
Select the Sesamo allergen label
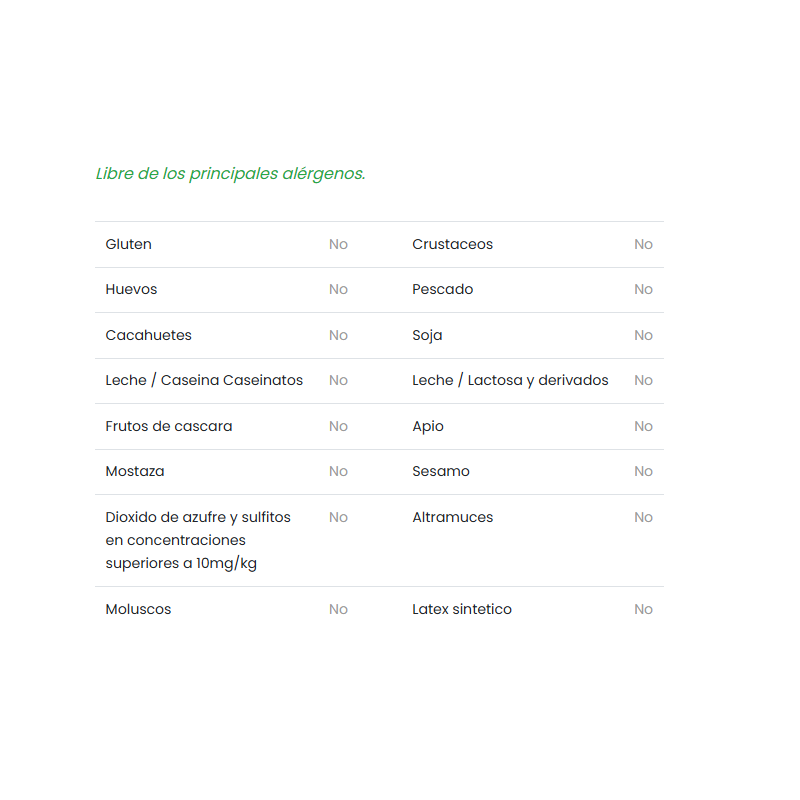point(441,471)
